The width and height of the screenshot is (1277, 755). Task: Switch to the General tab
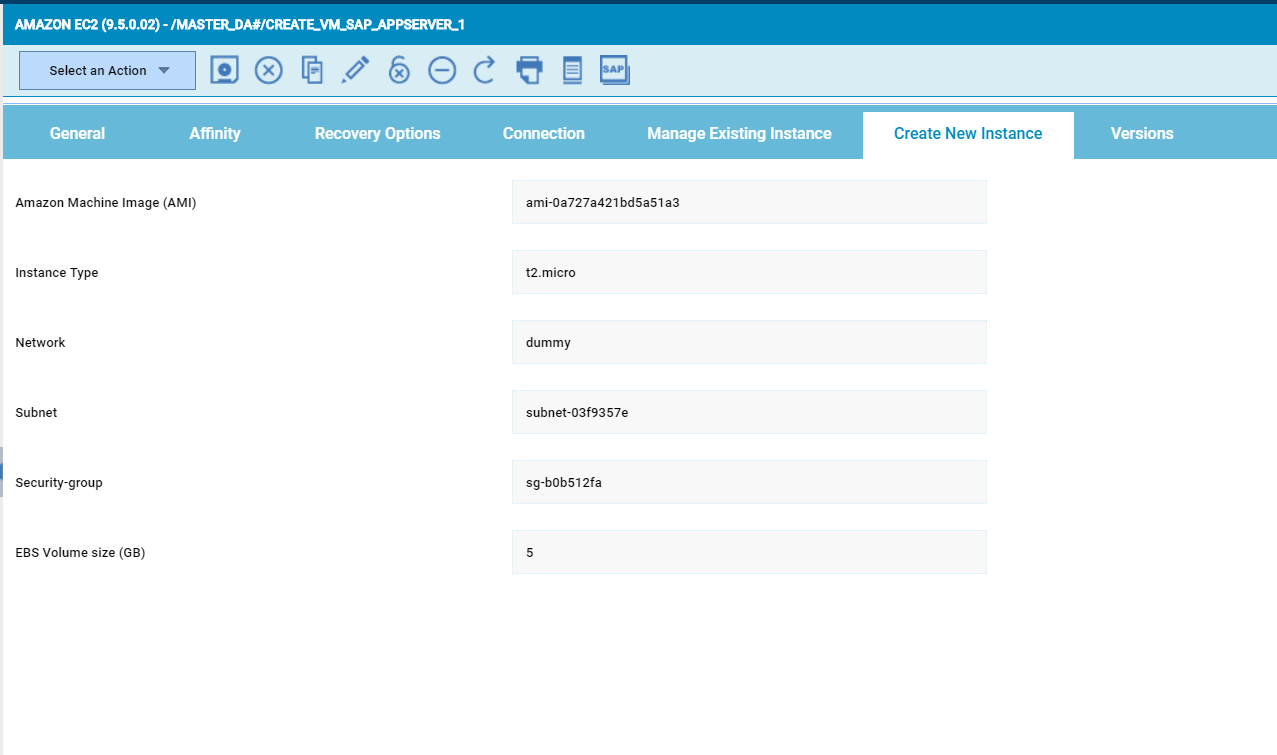point(77,134)
